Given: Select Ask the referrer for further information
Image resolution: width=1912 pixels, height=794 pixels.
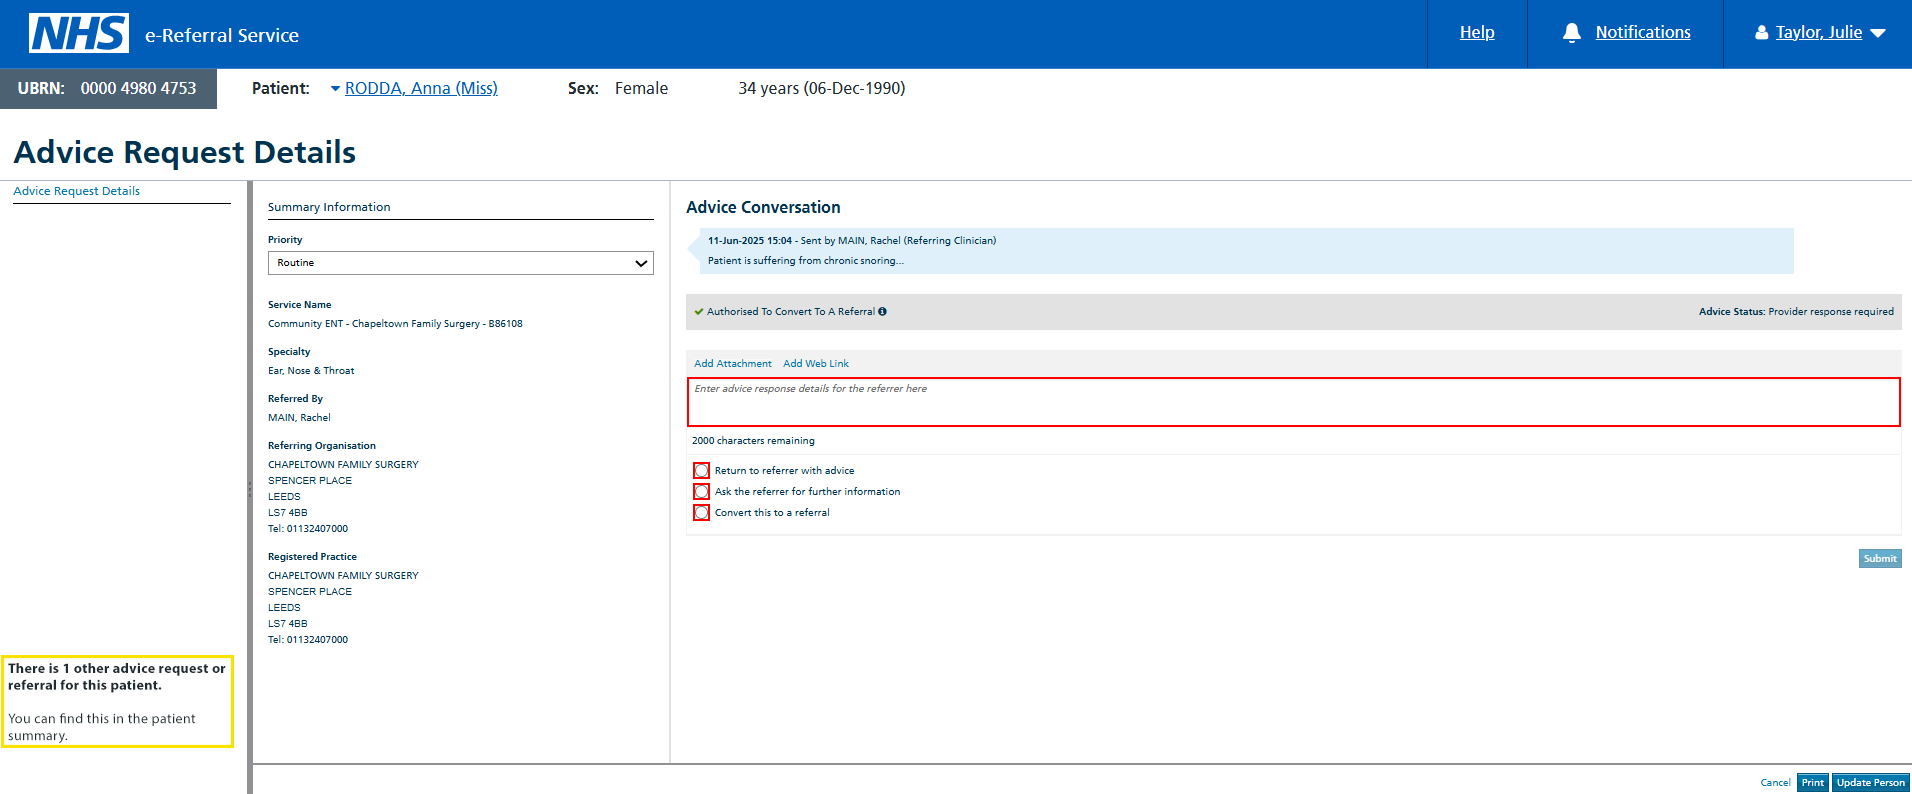Looking at the screenshot, I should [702, 492].
